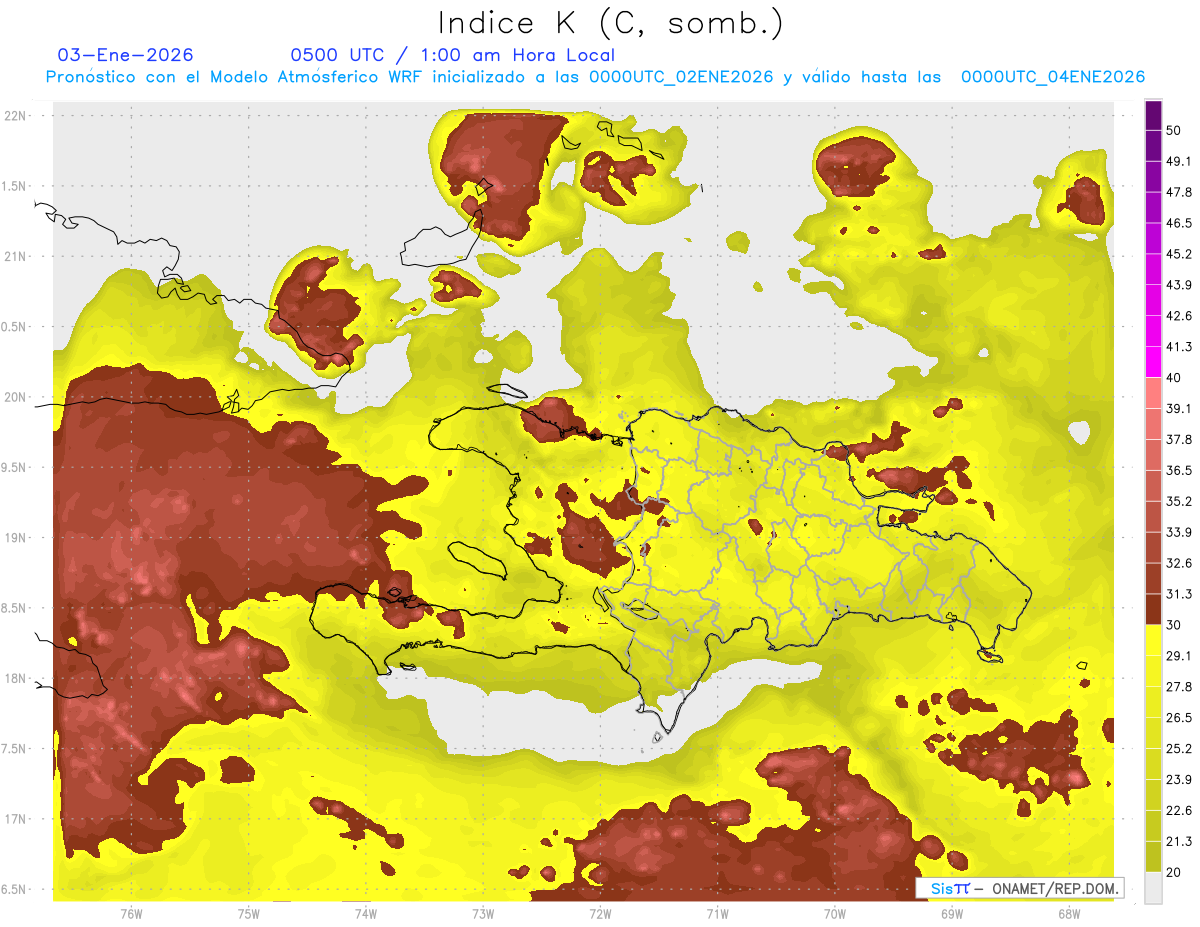Click the '73W' longitude axis label
Viewport: 1200px width, 927px height.
coord(483,914)
